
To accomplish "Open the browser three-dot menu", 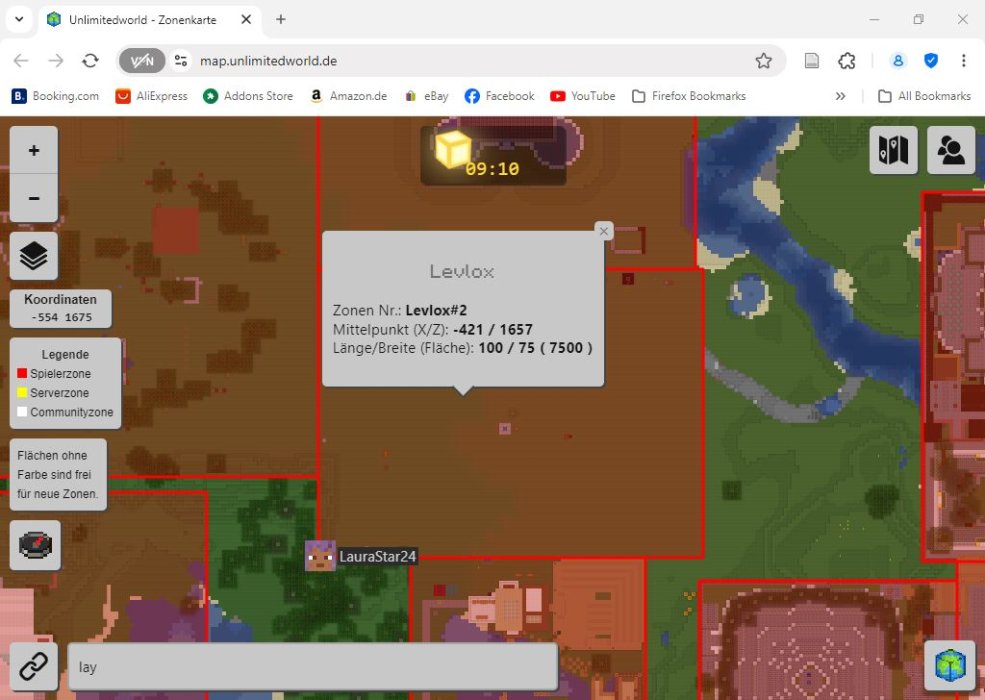I will tap(964, 61).
